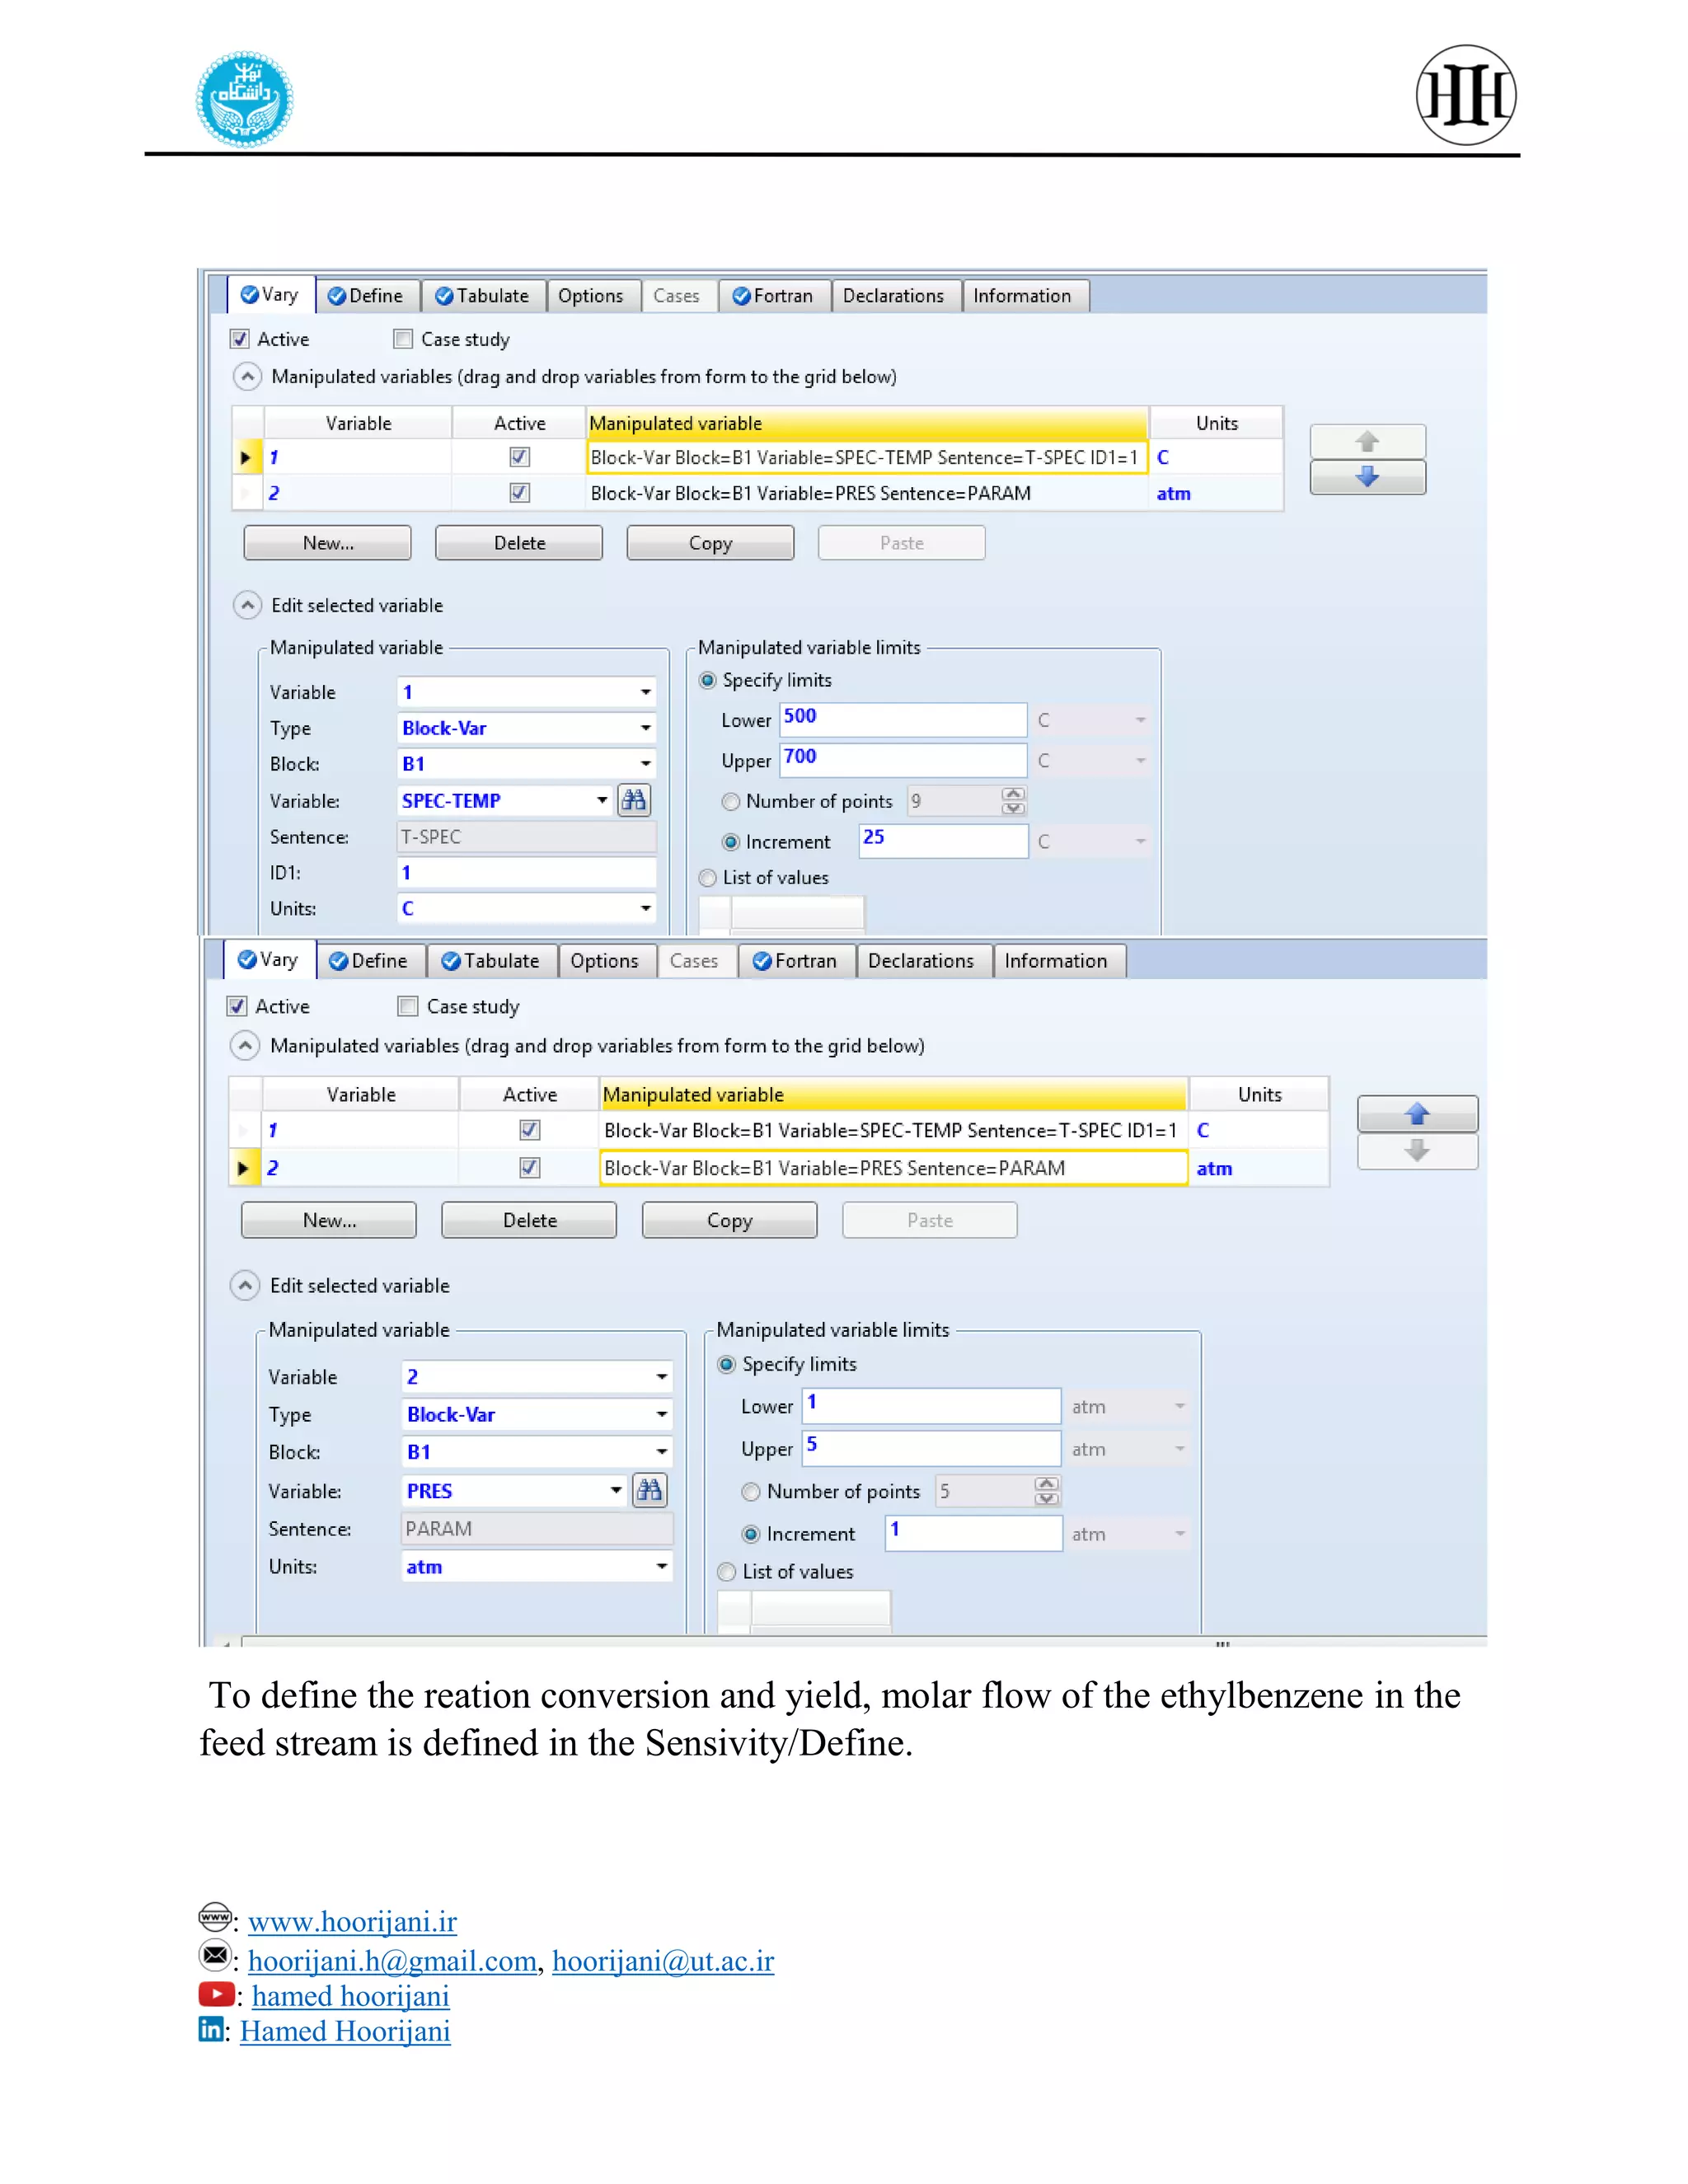Click the gray move-up arrow in upper panel
This screenshot has width=1688, height=2184.
pos(1367,441)
